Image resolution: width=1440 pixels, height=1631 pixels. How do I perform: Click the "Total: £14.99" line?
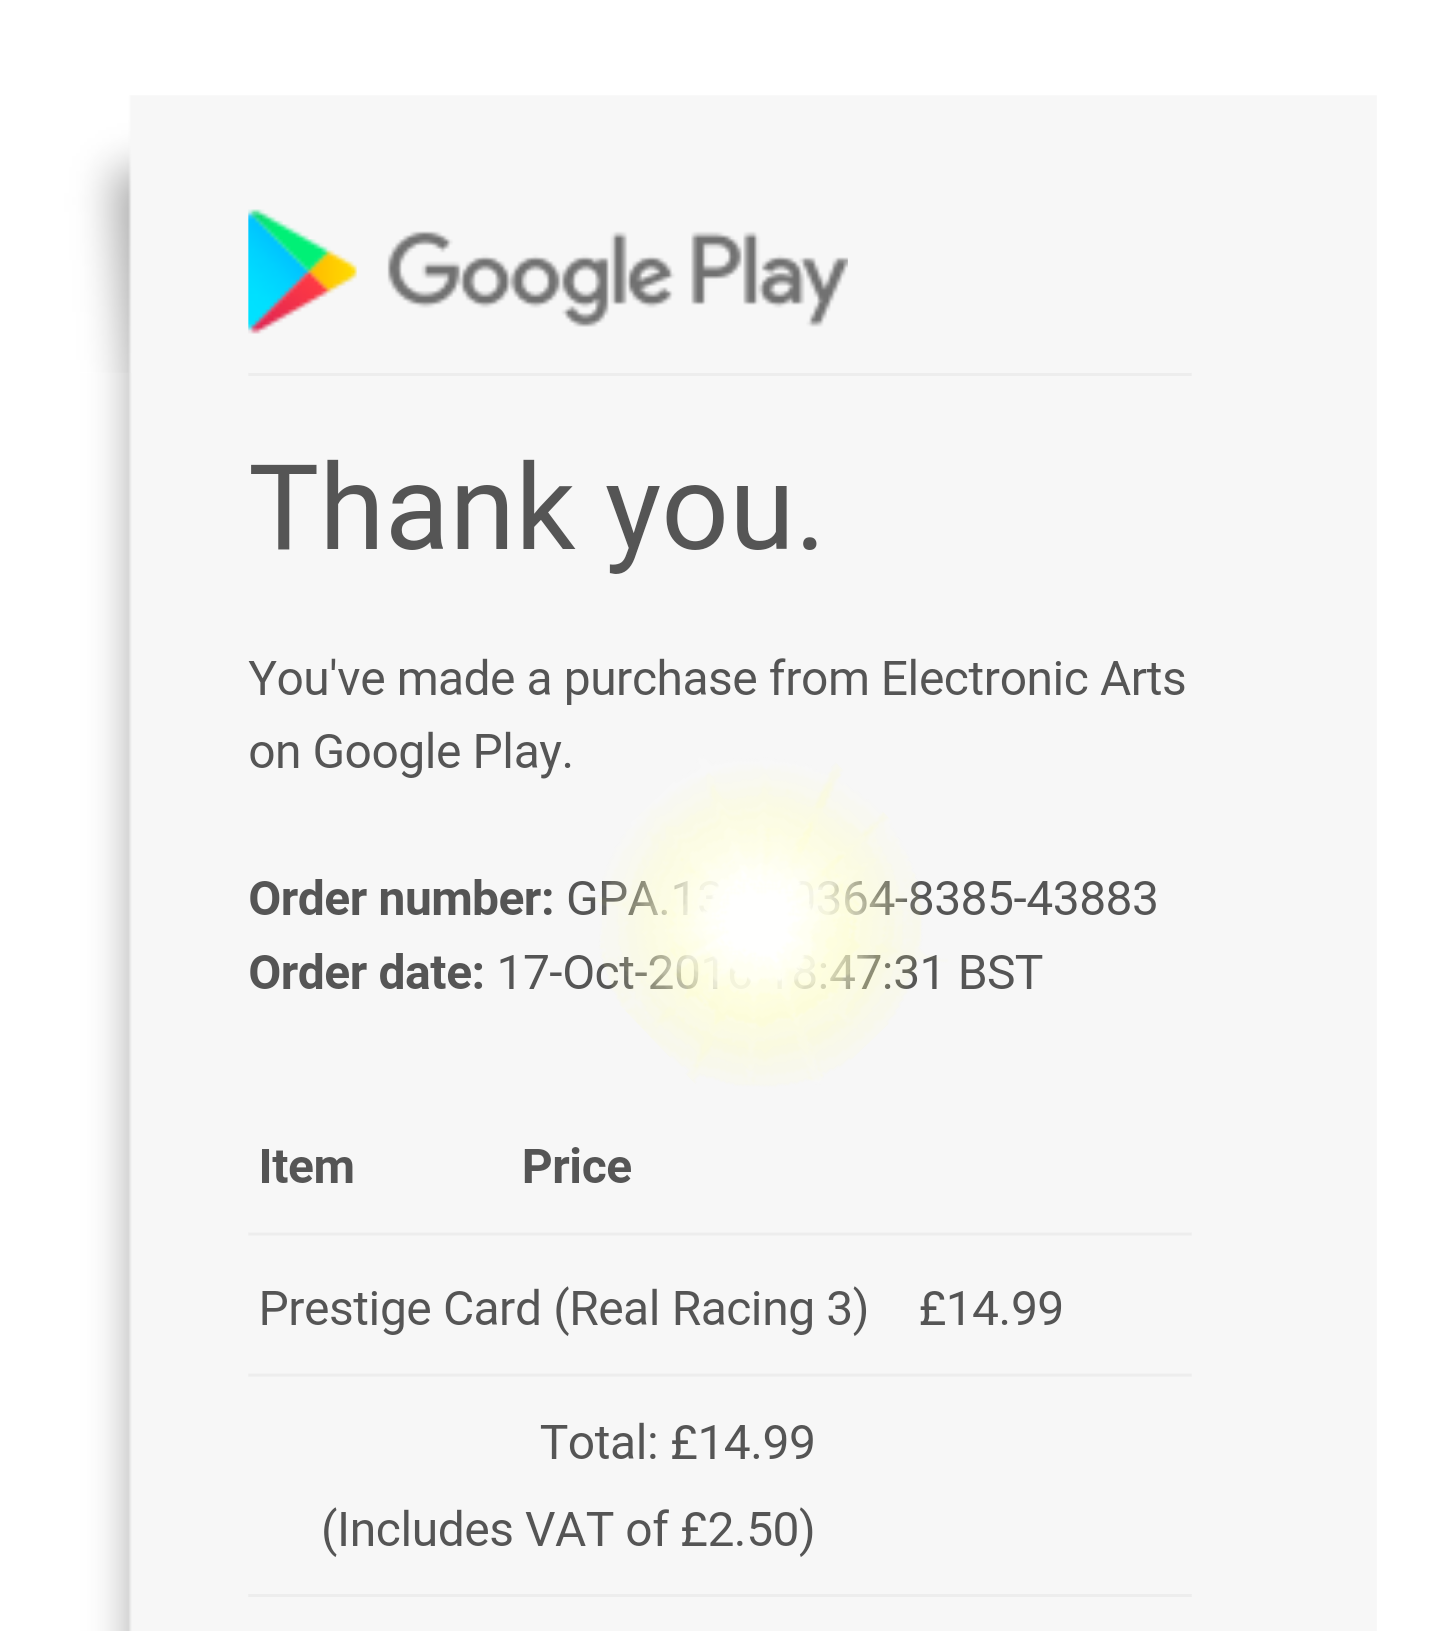point(677,1442)
